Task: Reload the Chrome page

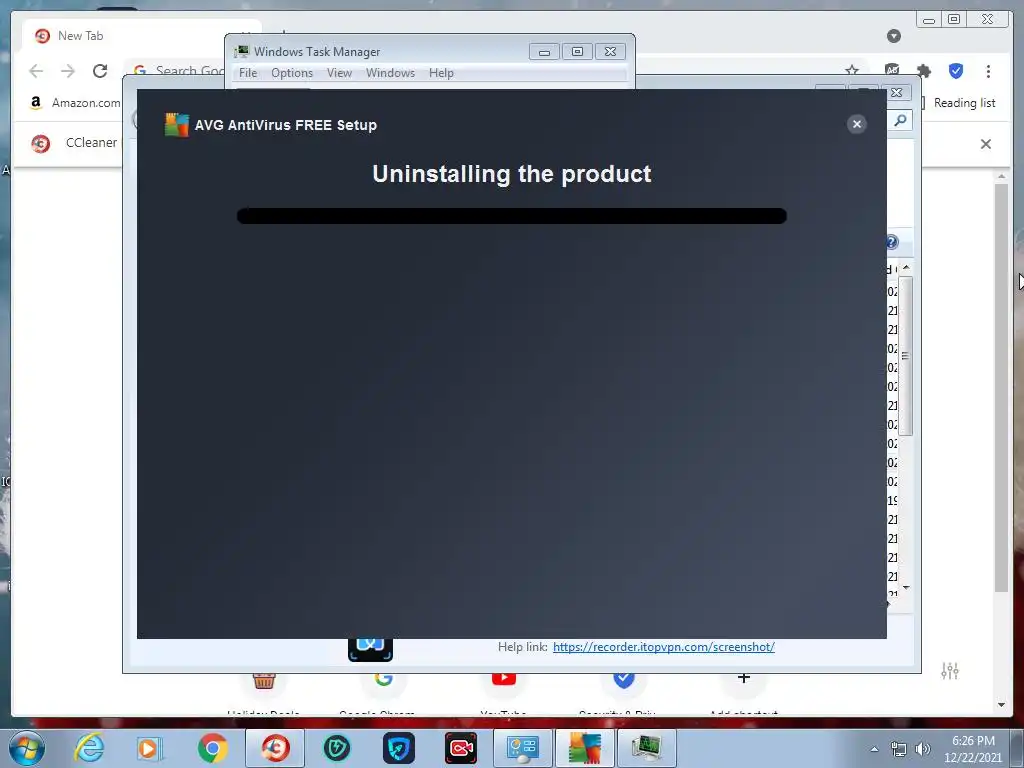Action: click(100, 71)
